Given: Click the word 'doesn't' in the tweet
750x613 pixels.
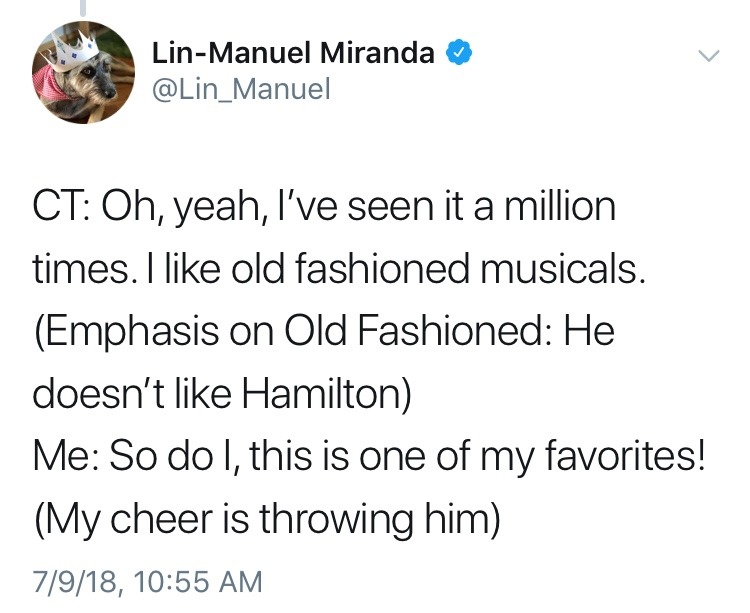Looking at the screenshot, I should click(x=100, y=394).
